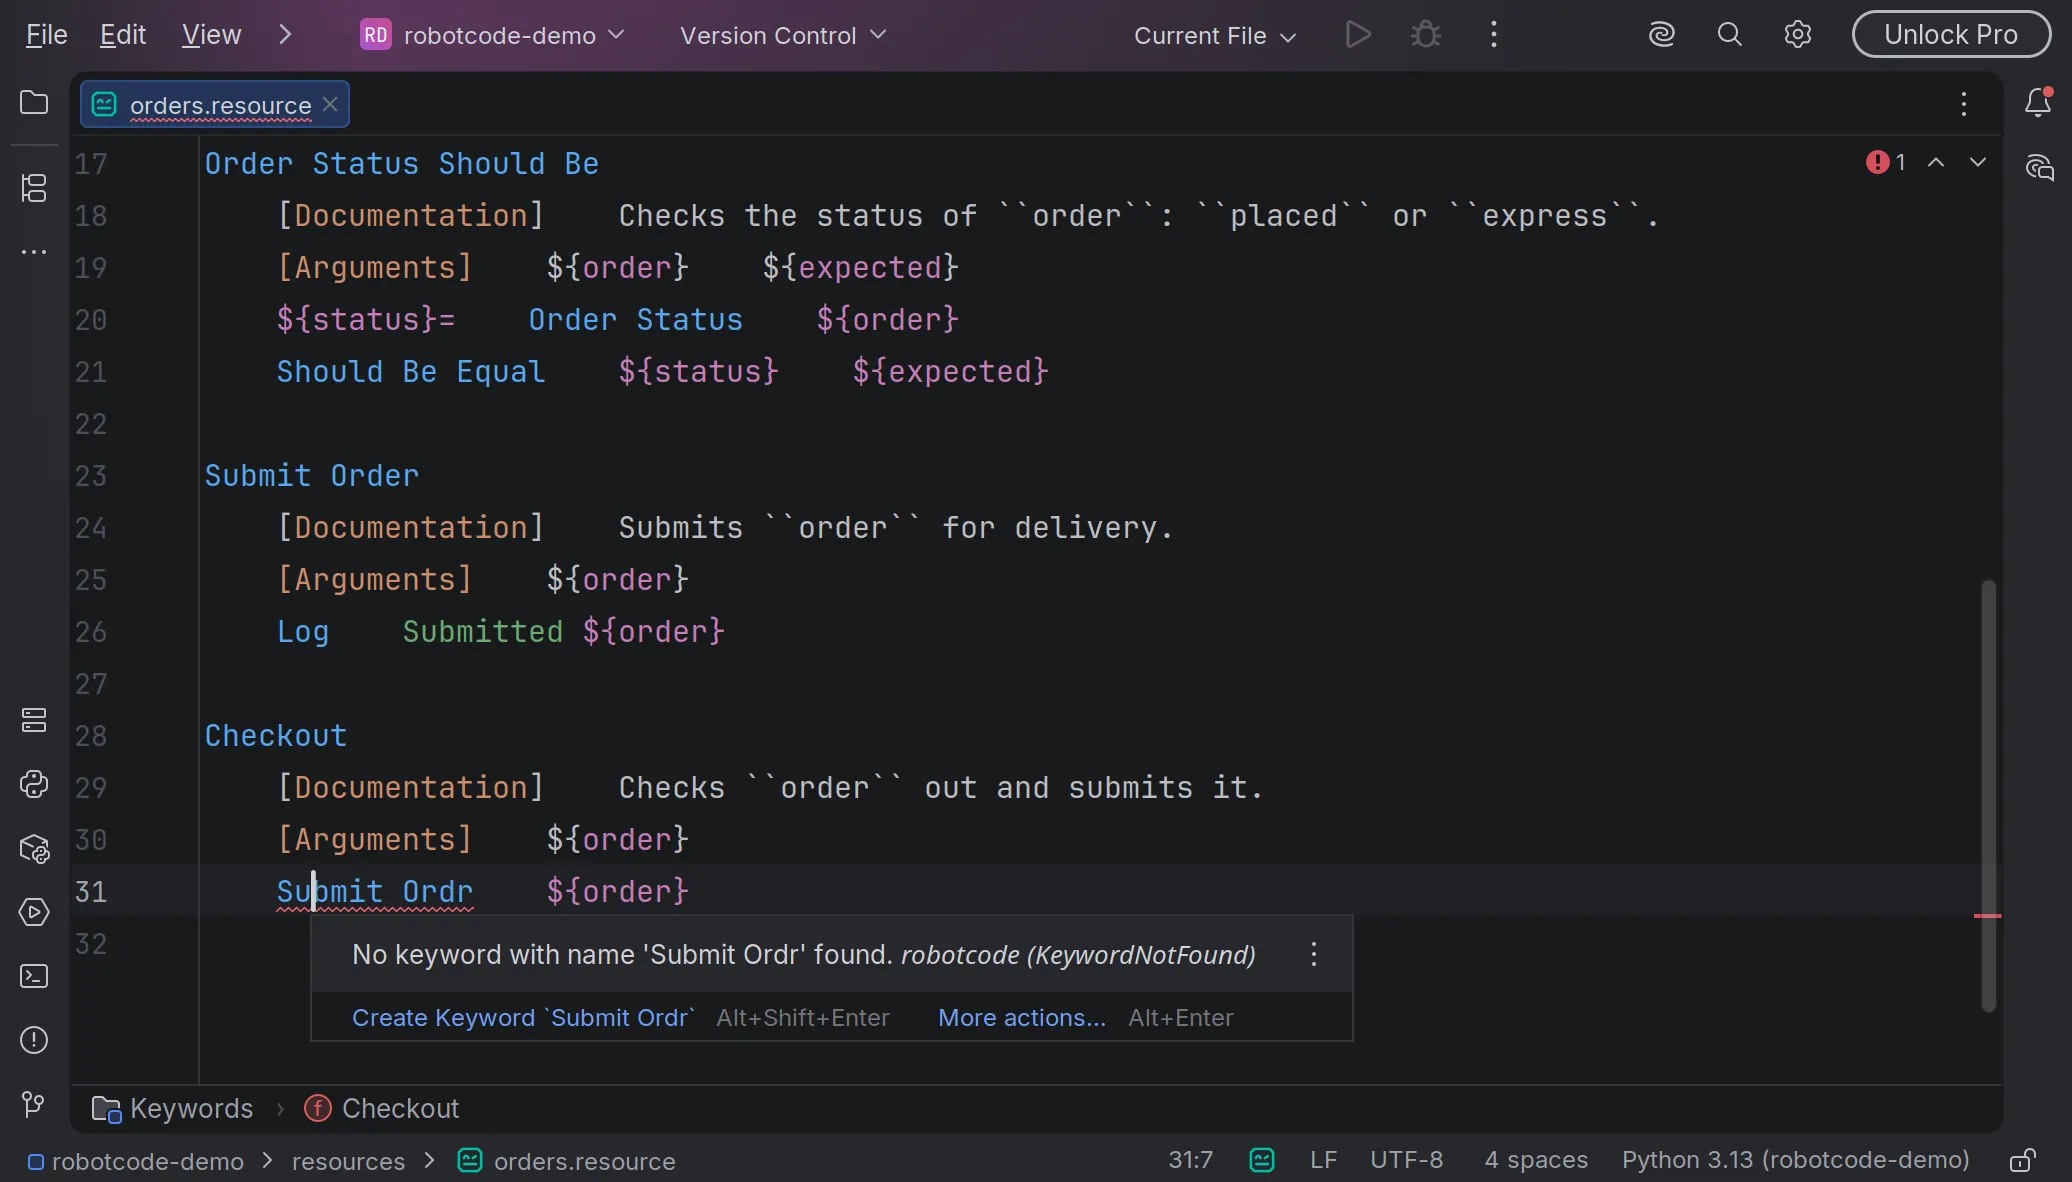Open the robotcode-demo project dropdown

tap(493, 35)
